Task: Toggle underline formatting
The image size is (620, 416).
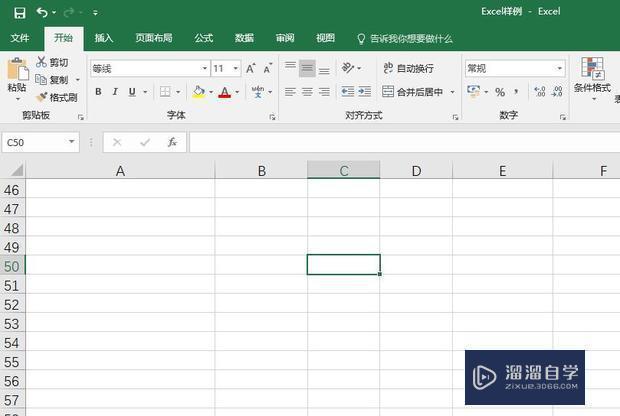Action: coord(132,92)
